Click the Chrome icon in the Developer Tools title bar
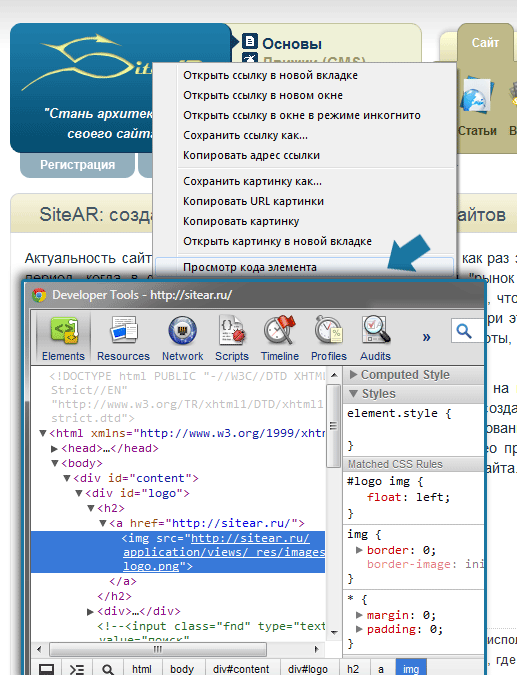 [39, 295]
